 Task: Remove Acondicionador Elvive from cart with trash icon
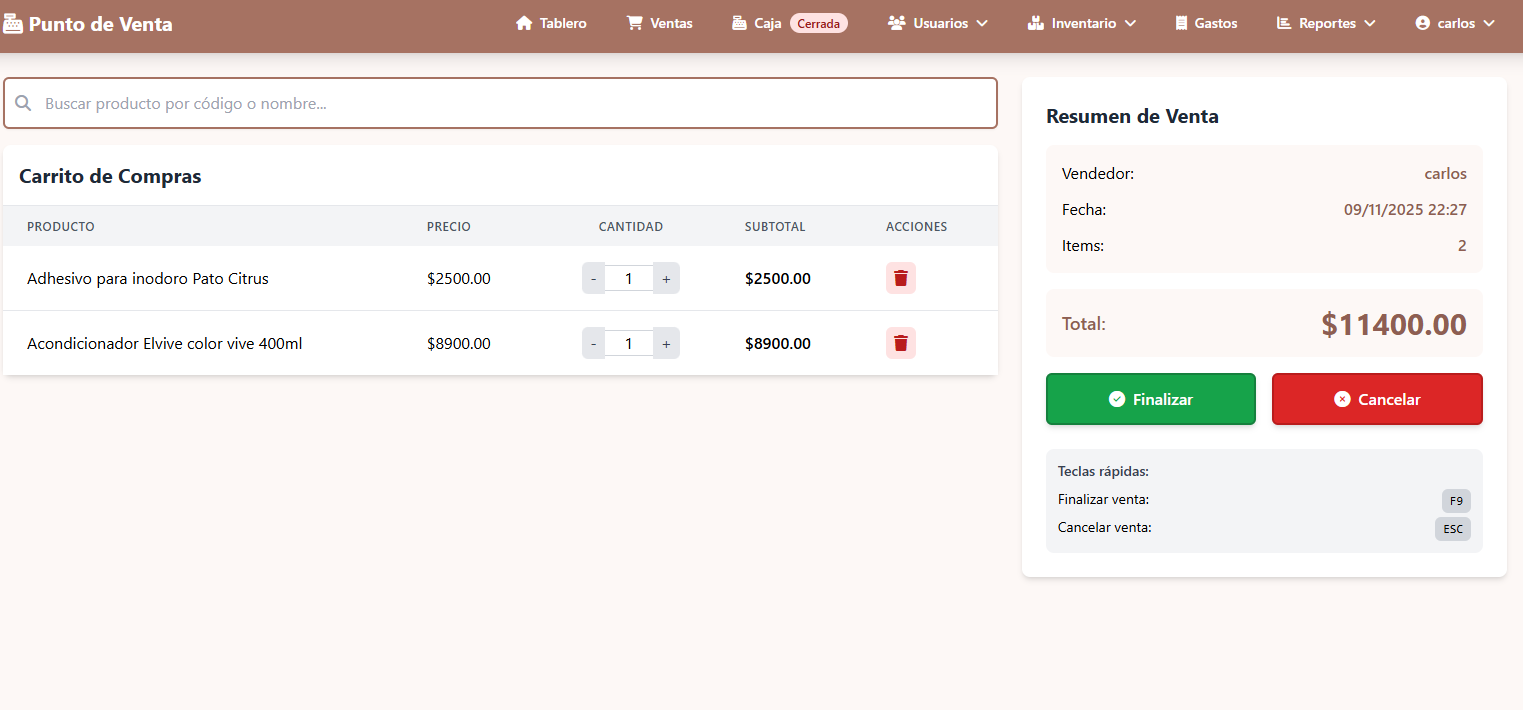tap(900, 343)
